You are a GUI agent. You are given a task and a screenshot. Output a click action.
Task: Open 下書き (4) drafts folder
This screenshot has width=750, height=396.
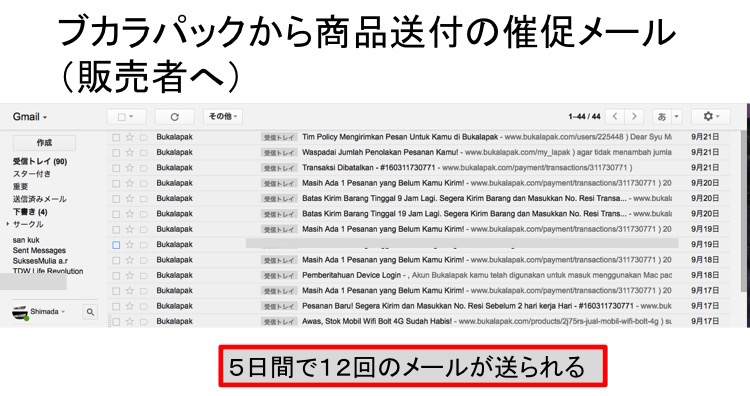tap(30, 211)
